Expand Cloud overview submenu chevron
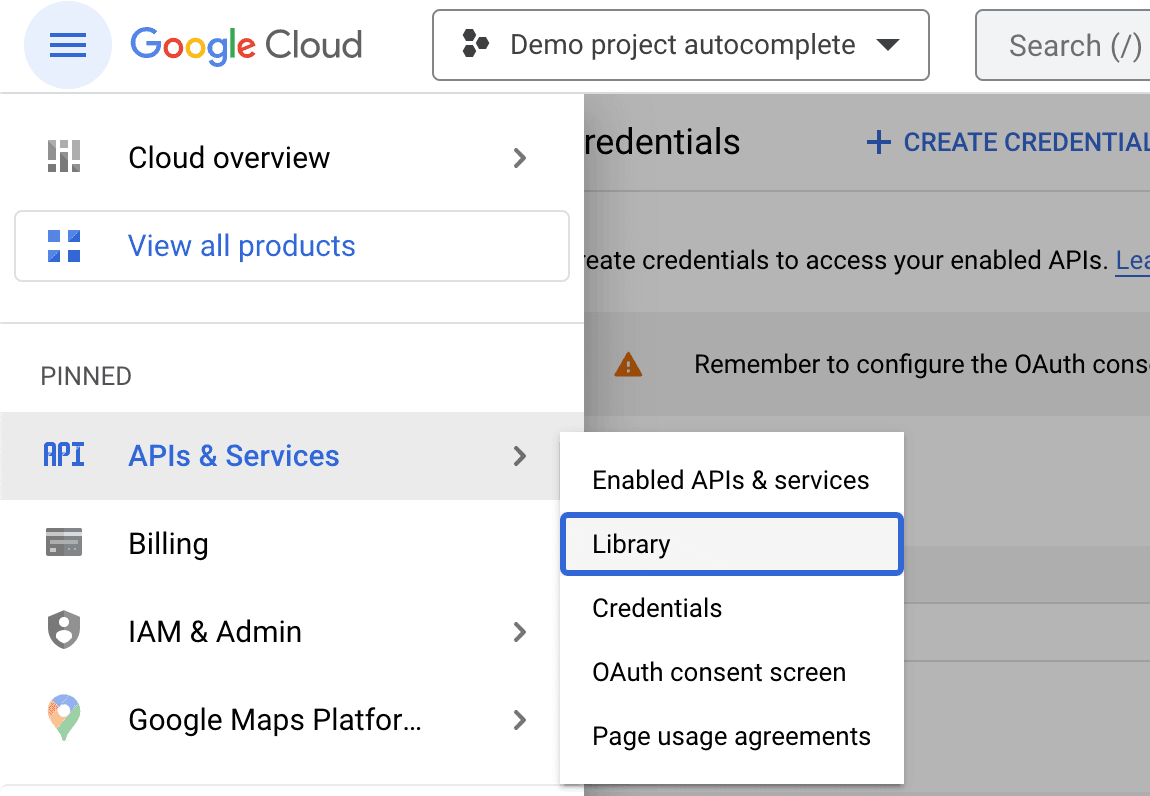 (x=520, y=158)
